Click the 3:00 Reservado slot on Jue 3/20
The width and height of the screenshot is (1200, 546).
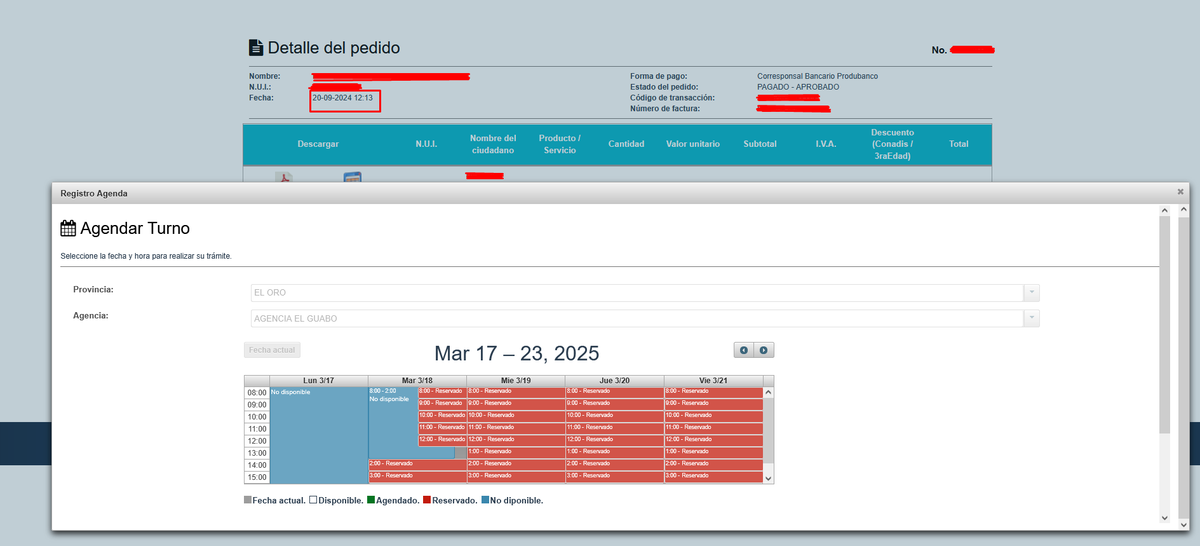point(613,476)
